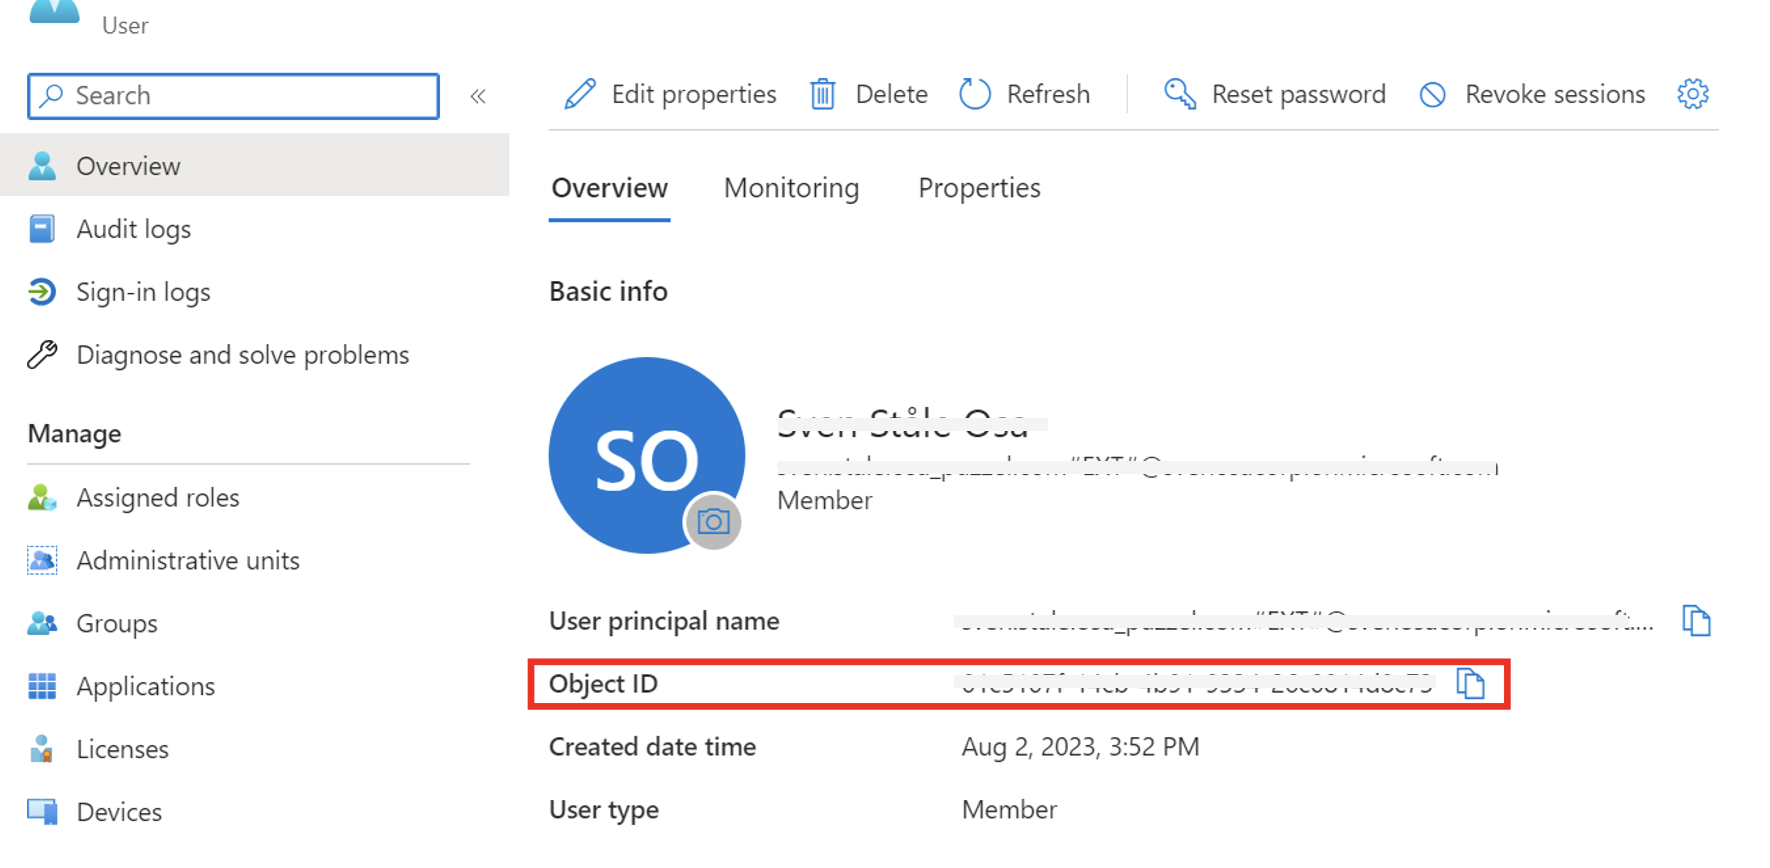Go to Diagnose and solve problems
The width and height of the screenshot is (1770, 868).
coord(242,355)
